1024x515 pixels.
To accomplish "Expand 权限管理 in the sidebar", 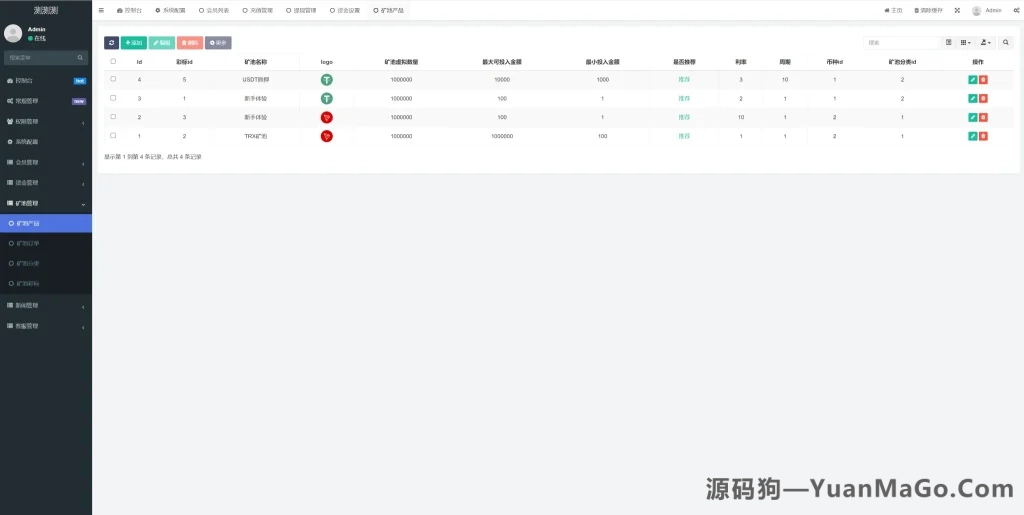I will 46,122.
